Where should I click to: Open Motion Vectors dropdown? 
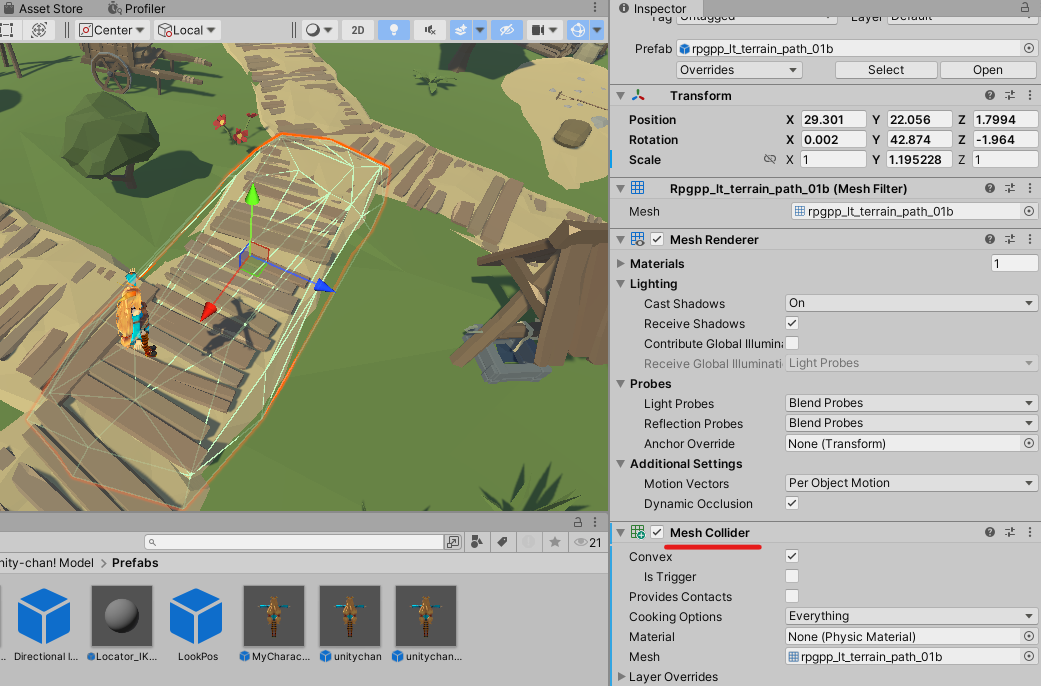coord(910,483)
